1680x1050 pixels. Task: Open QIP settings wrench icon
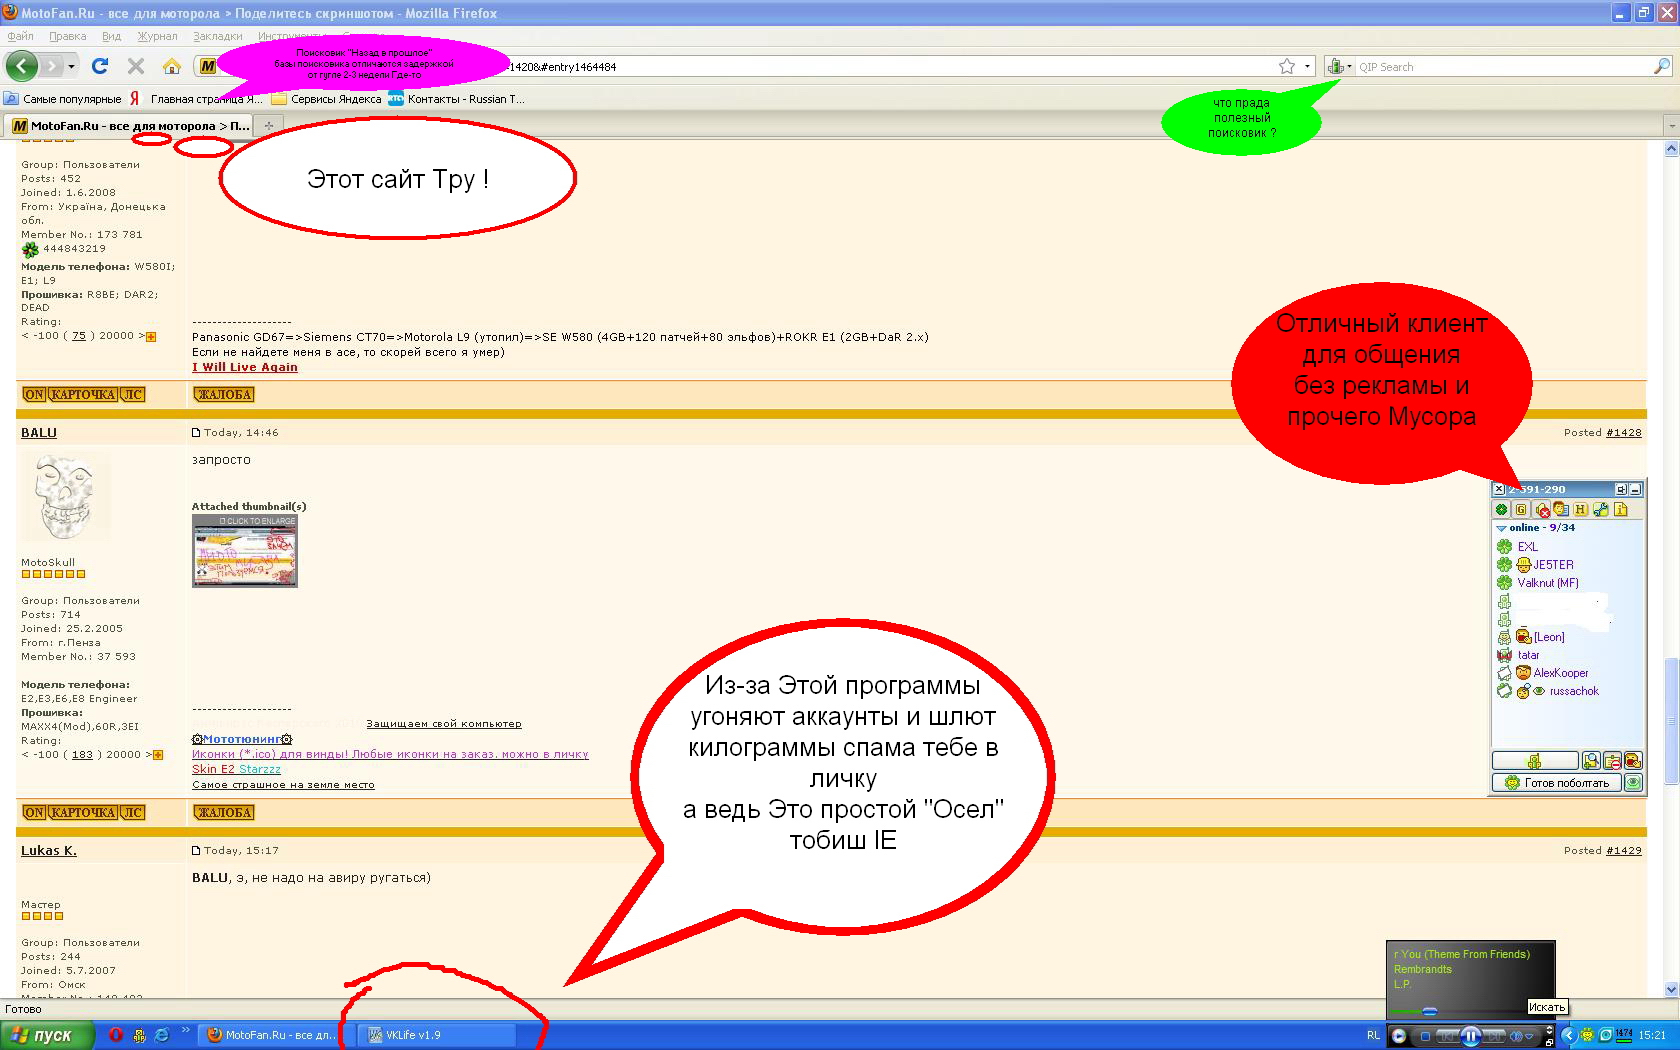(1601, 509)
